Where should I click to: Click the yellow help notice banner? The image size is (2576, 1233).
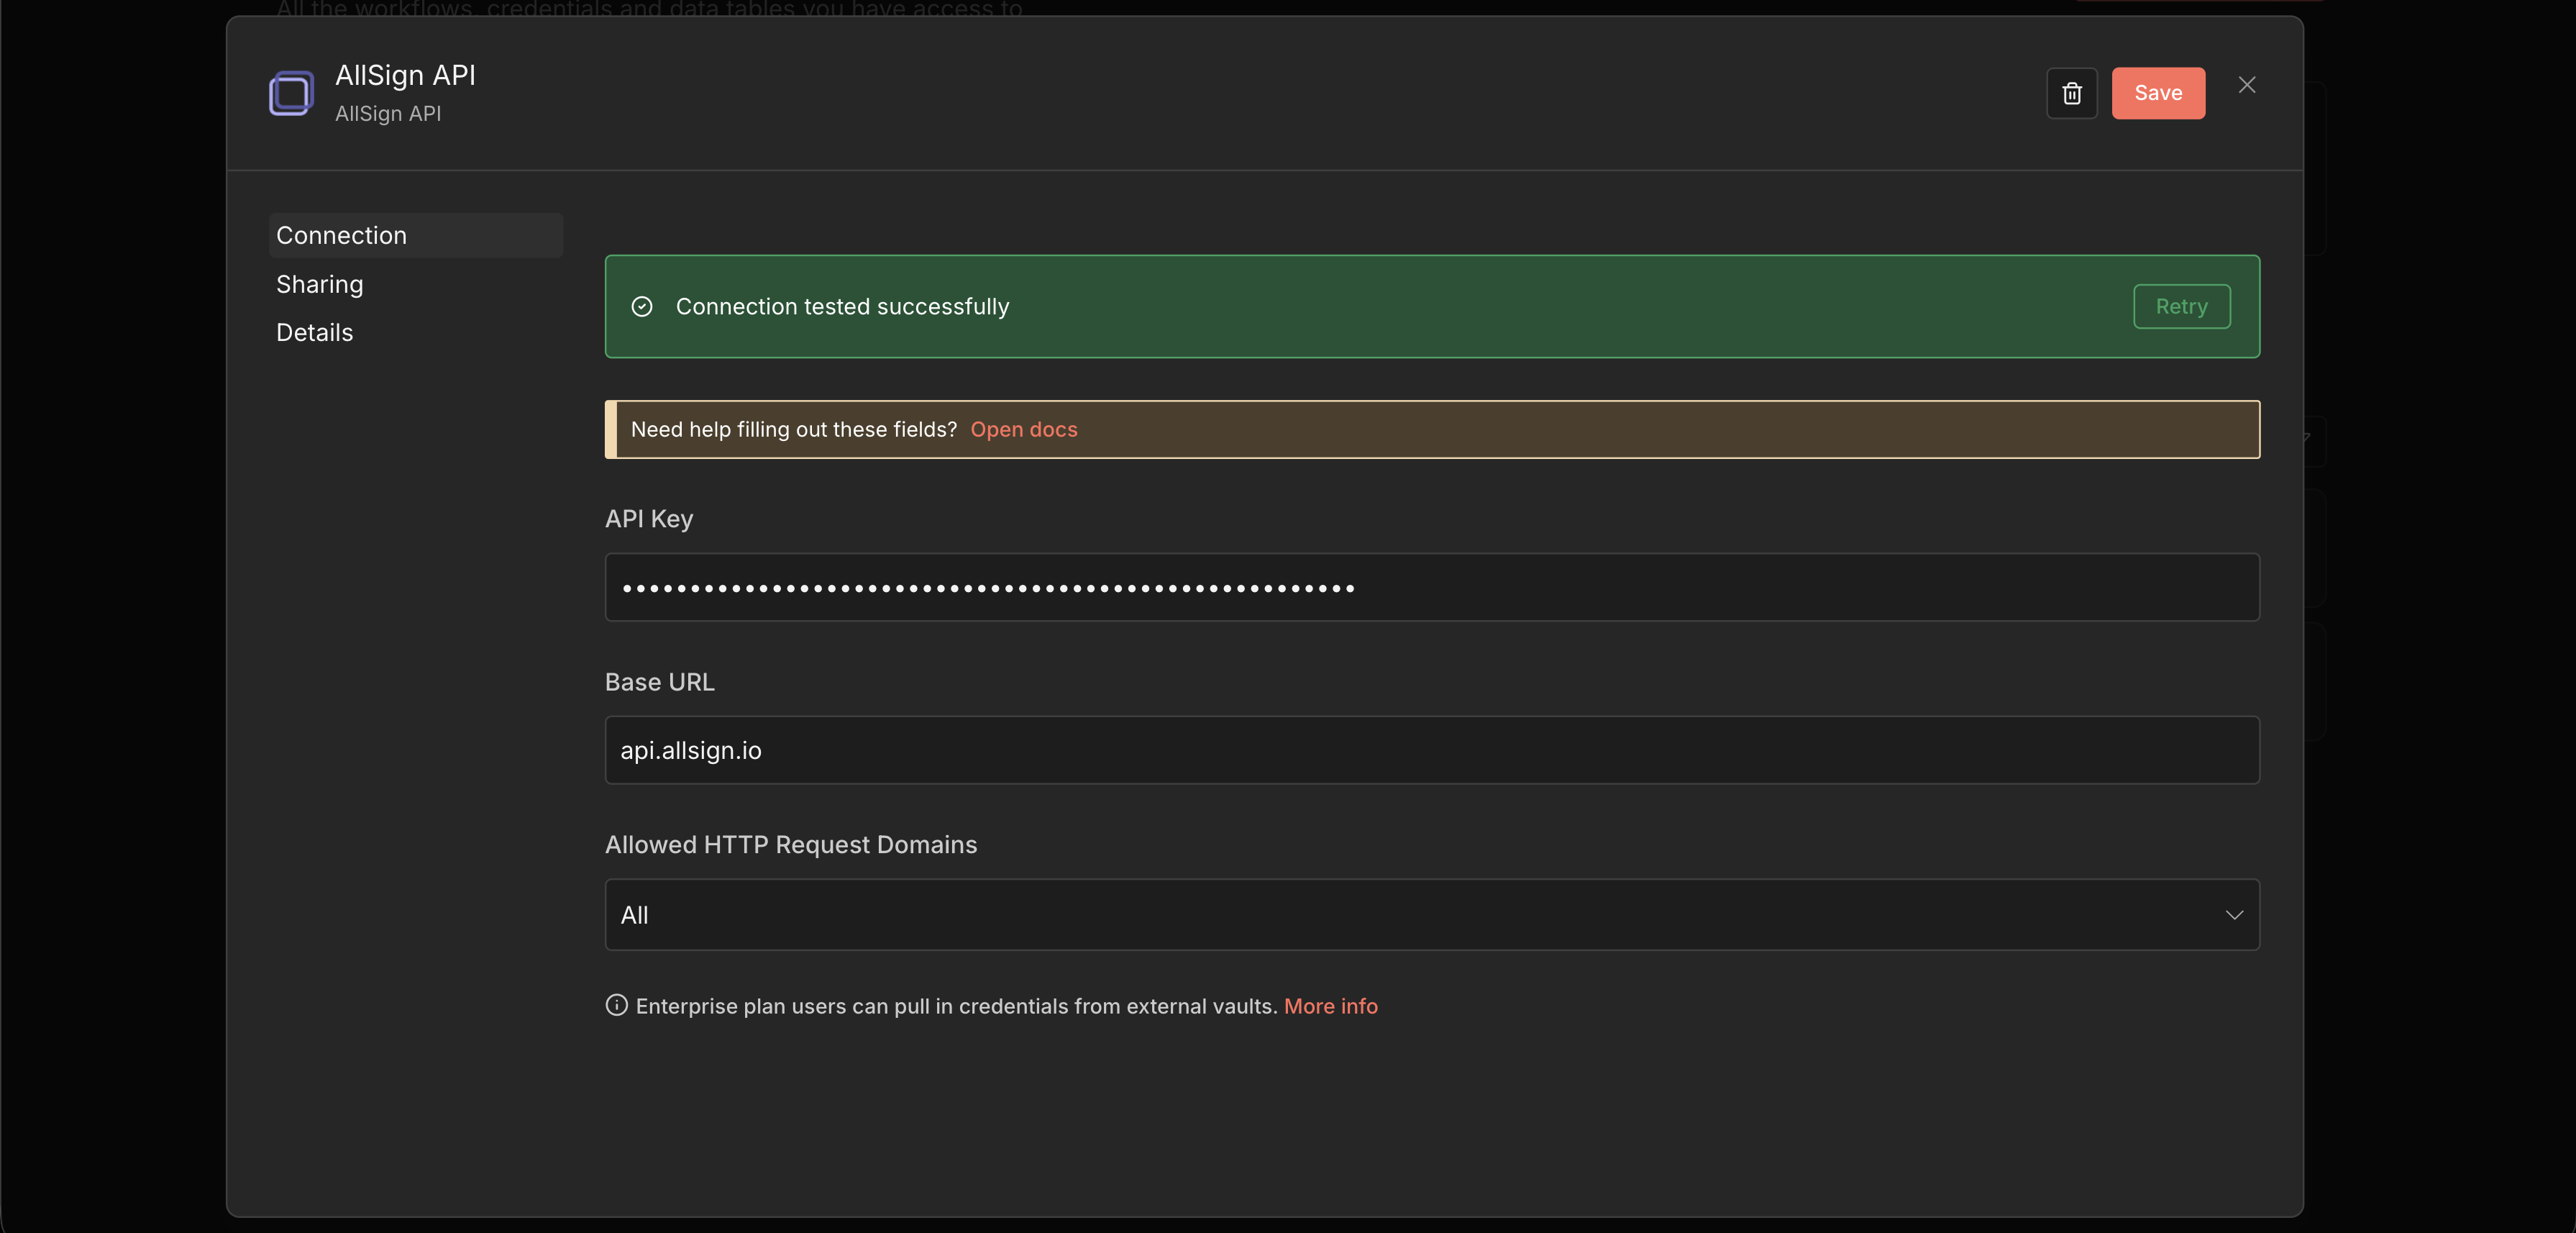point(1600,429)
